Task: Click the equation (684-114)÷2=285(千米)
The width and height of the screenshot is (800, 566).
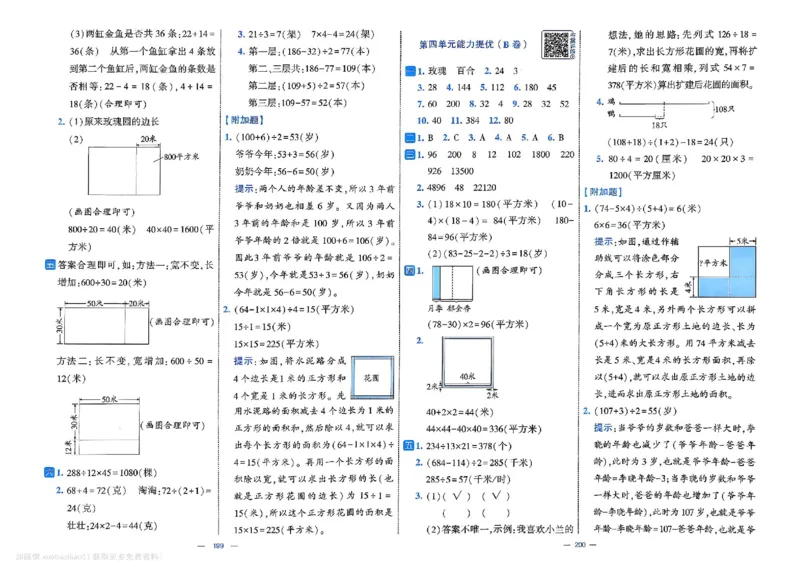Action: click(x=479, y=463)
